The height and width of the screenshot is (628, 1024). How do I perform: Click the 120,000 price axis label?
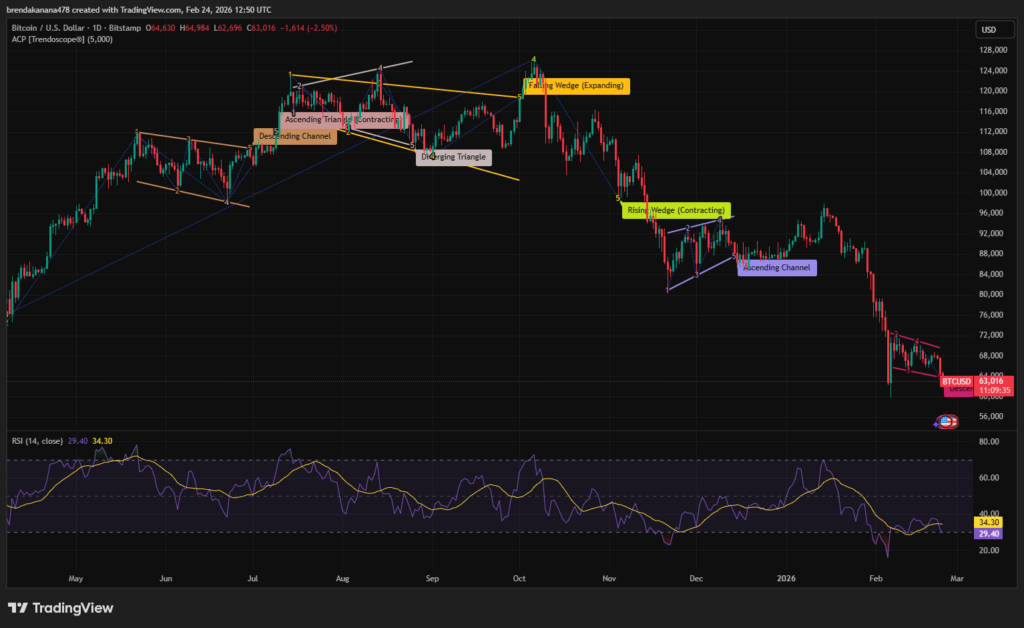(x=993, y=91)
